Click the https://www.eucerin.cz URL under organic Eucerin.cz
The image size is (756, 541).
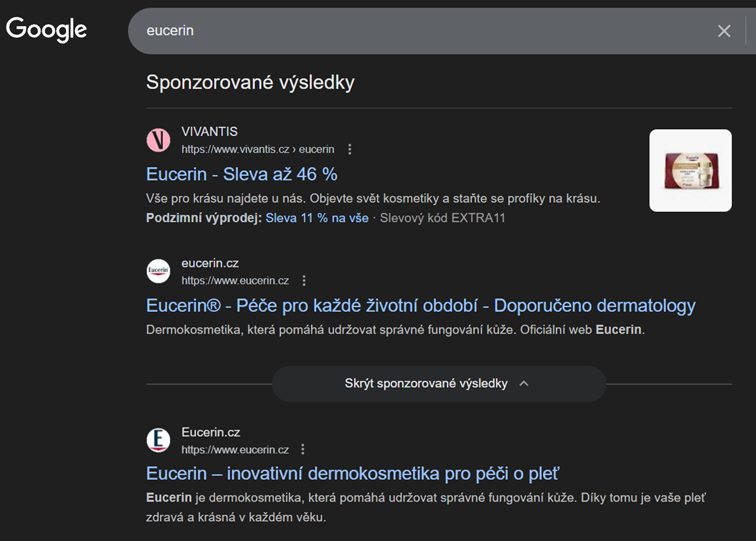(x=235, y=449)
